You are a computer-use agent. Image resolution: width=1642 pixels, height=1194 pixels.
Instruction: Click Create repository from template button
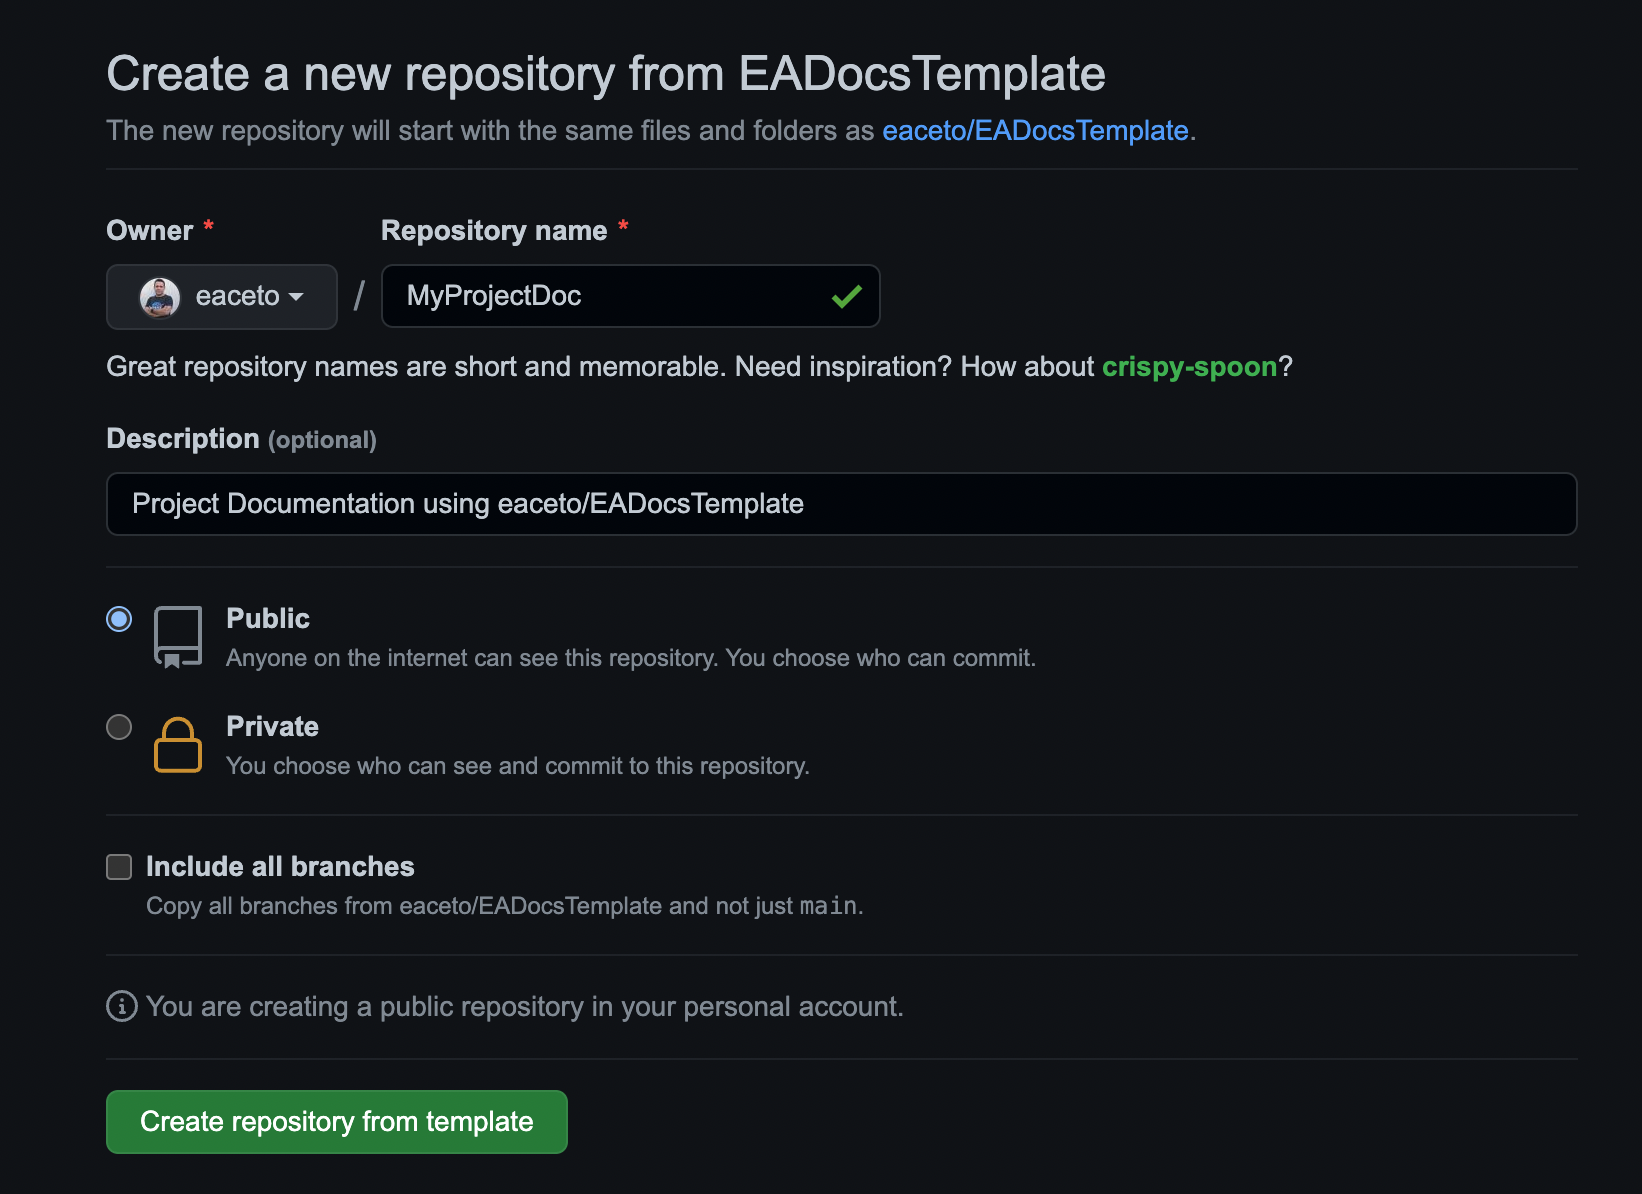coord(337,1122)
